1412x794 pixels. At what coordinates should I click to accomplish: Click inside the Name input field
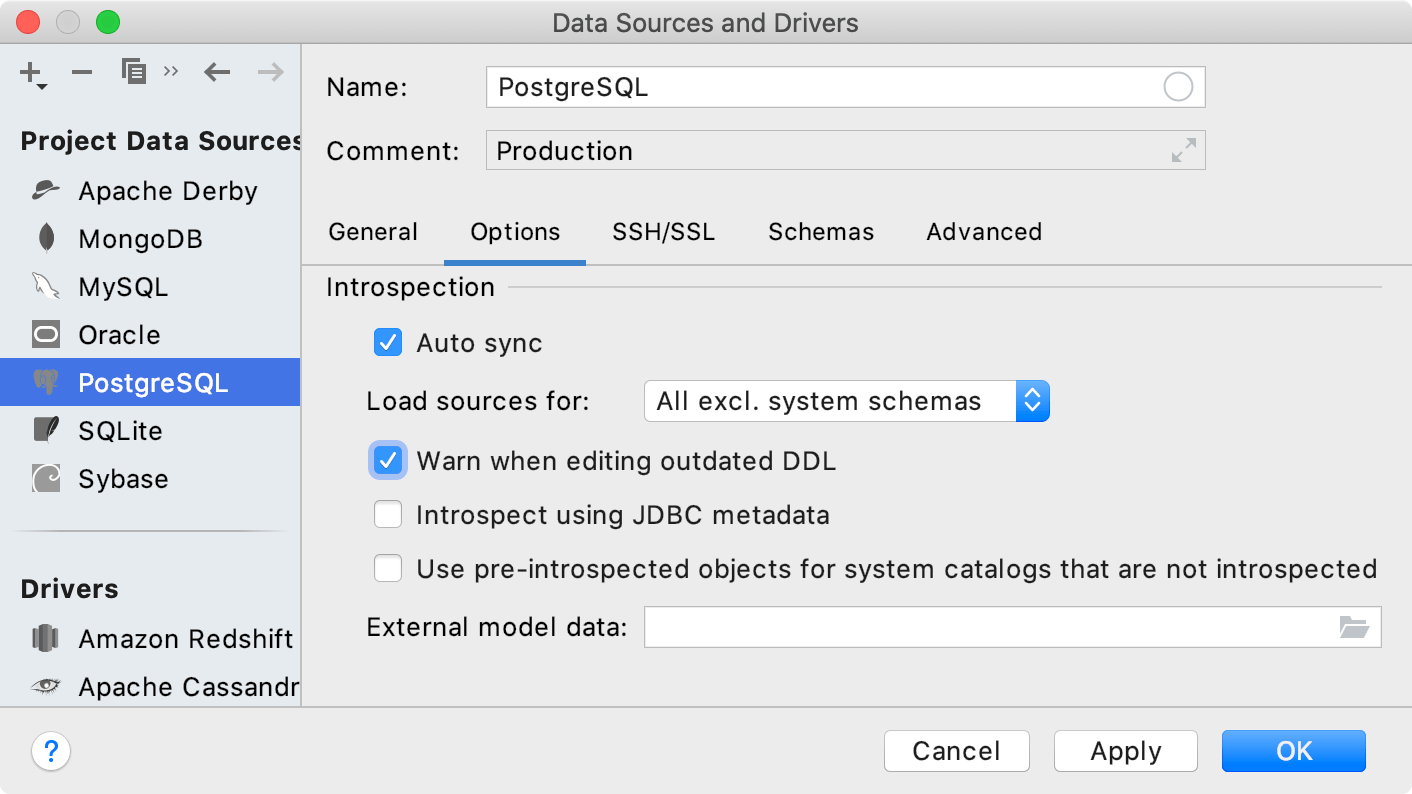pos(800,87)
